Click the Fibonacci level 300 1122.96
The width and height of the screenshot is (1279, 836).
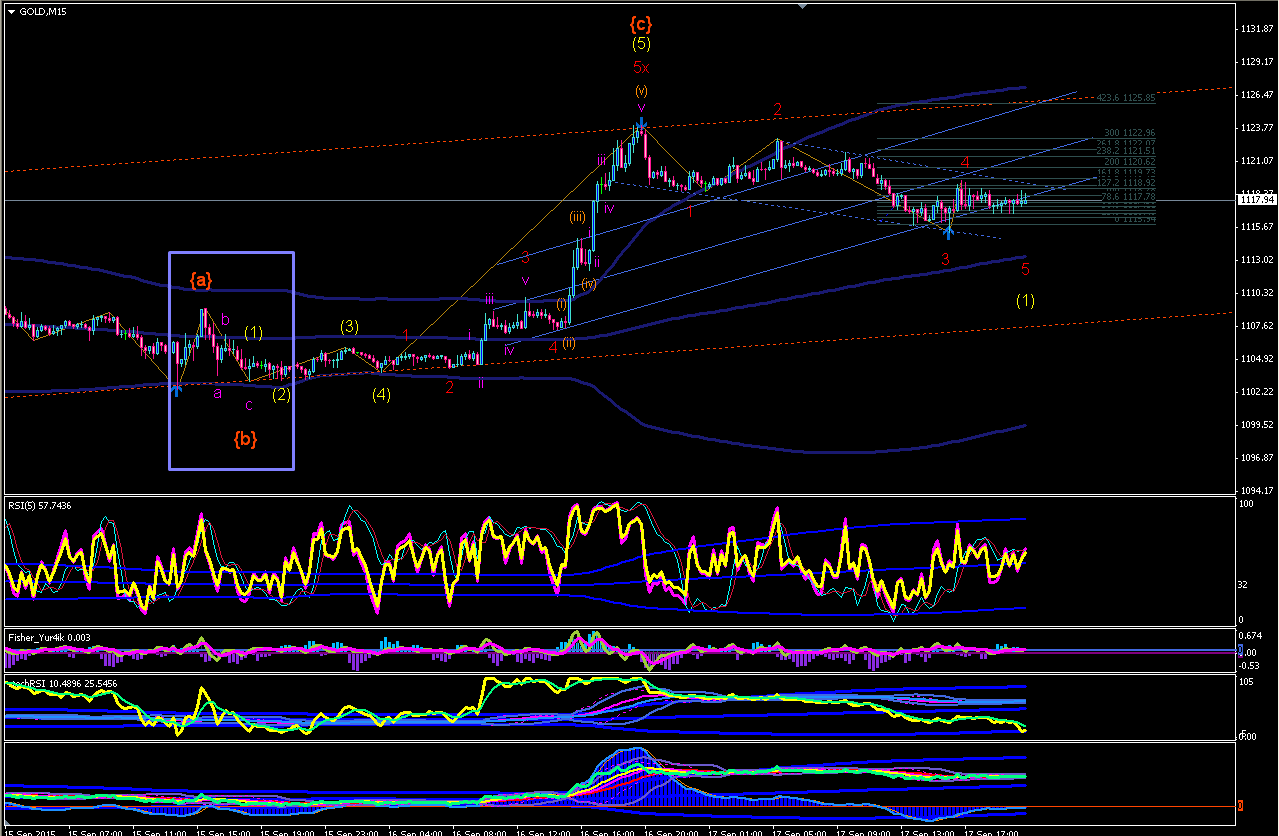pos(1130,133)
